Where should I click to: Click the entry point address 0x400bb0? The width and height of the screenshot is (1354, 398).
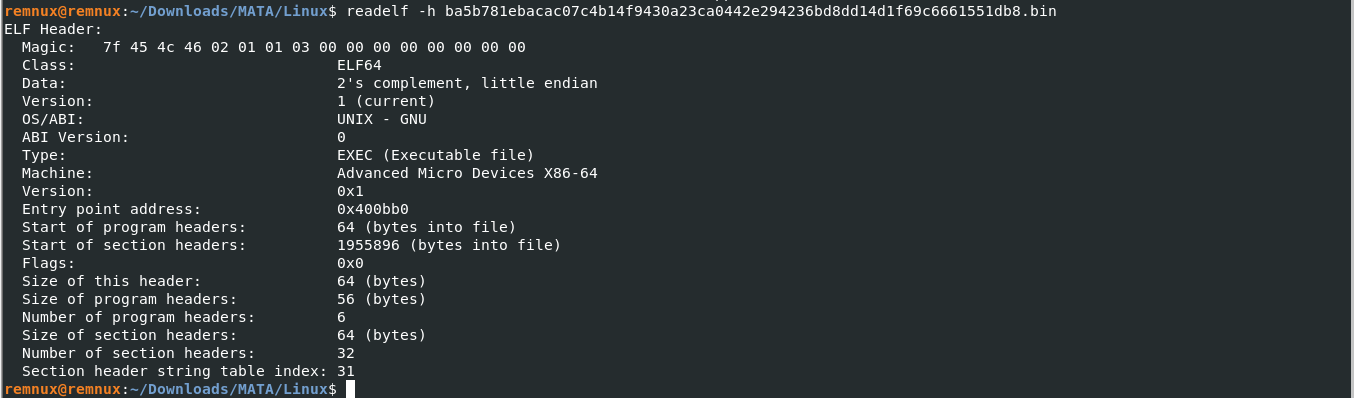coord(373,209)
